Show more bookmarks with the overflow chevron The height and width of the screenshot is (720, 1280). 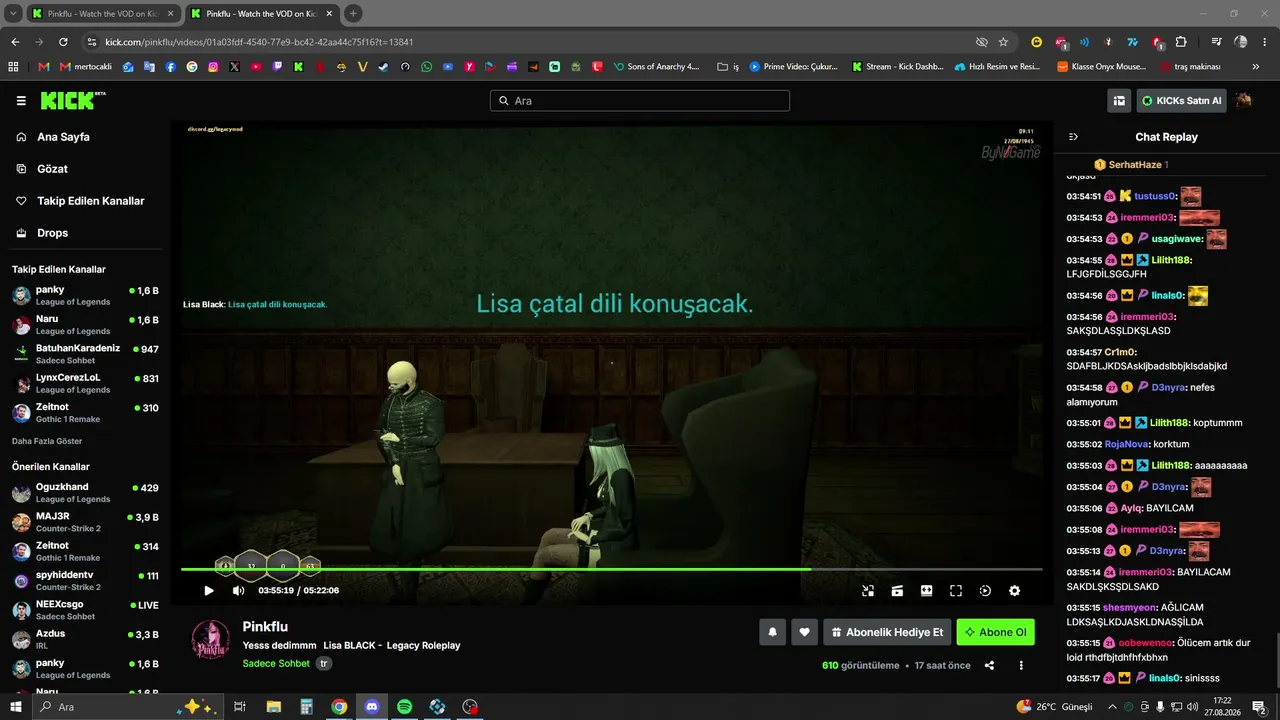pos(1256,67)
